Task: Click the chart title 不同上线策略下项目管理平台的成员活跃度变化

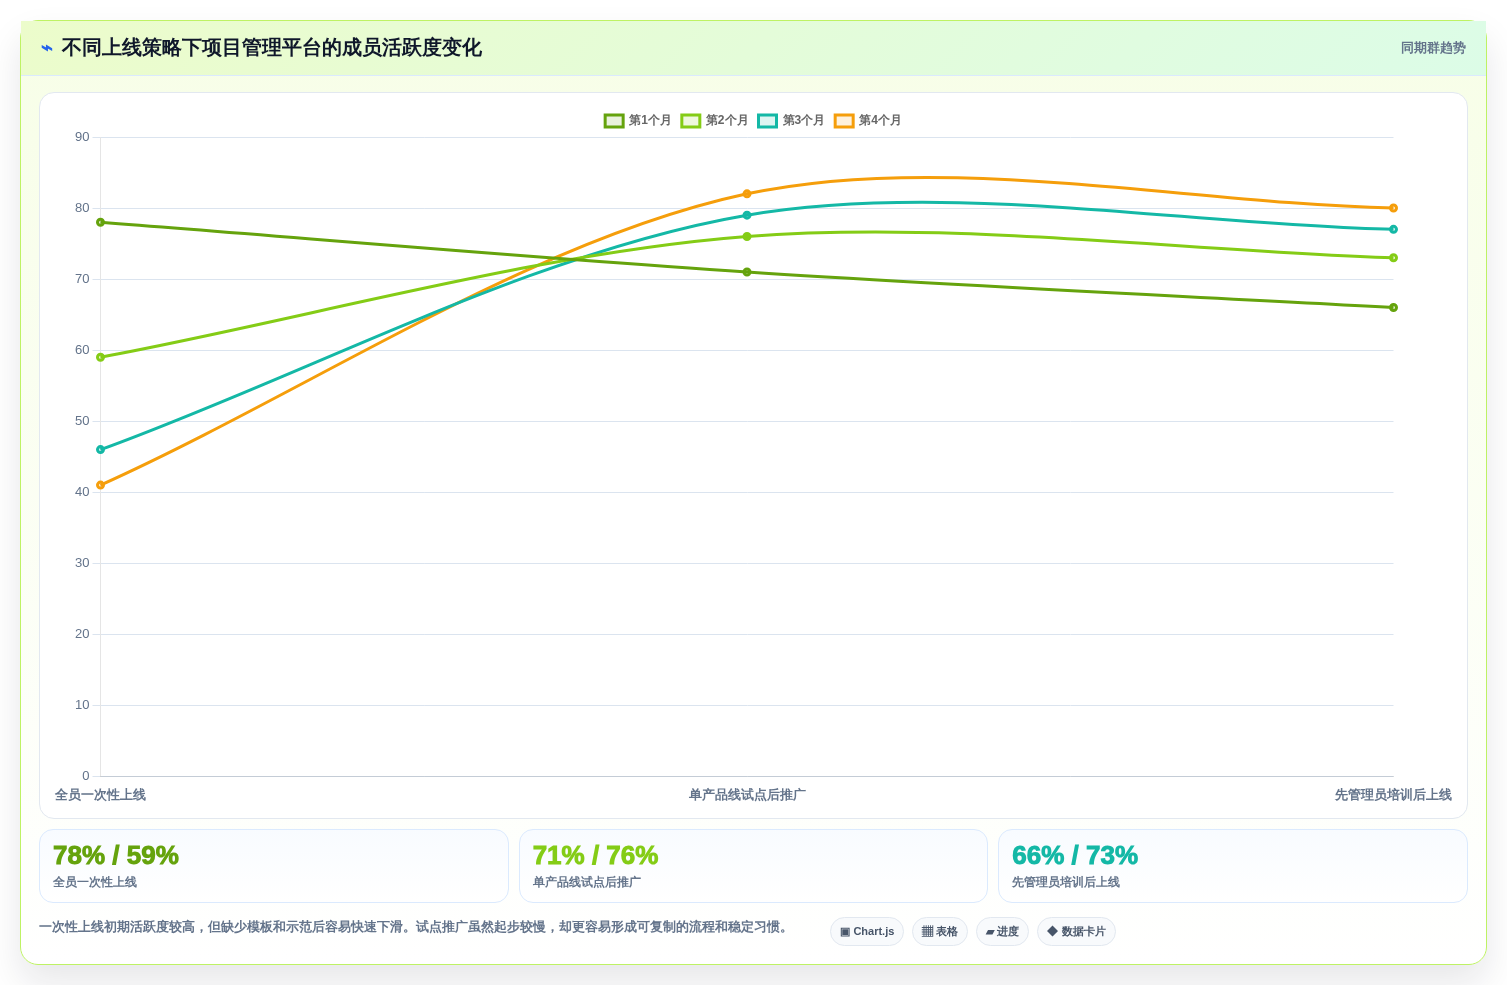Action: click(271, 48)
